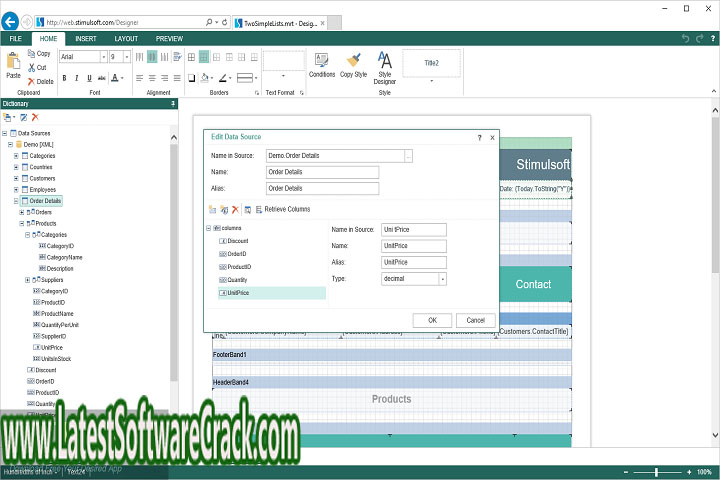
Task: Switch to the PREVIEW ribbon tab
Action: click(x=169, y=39)
